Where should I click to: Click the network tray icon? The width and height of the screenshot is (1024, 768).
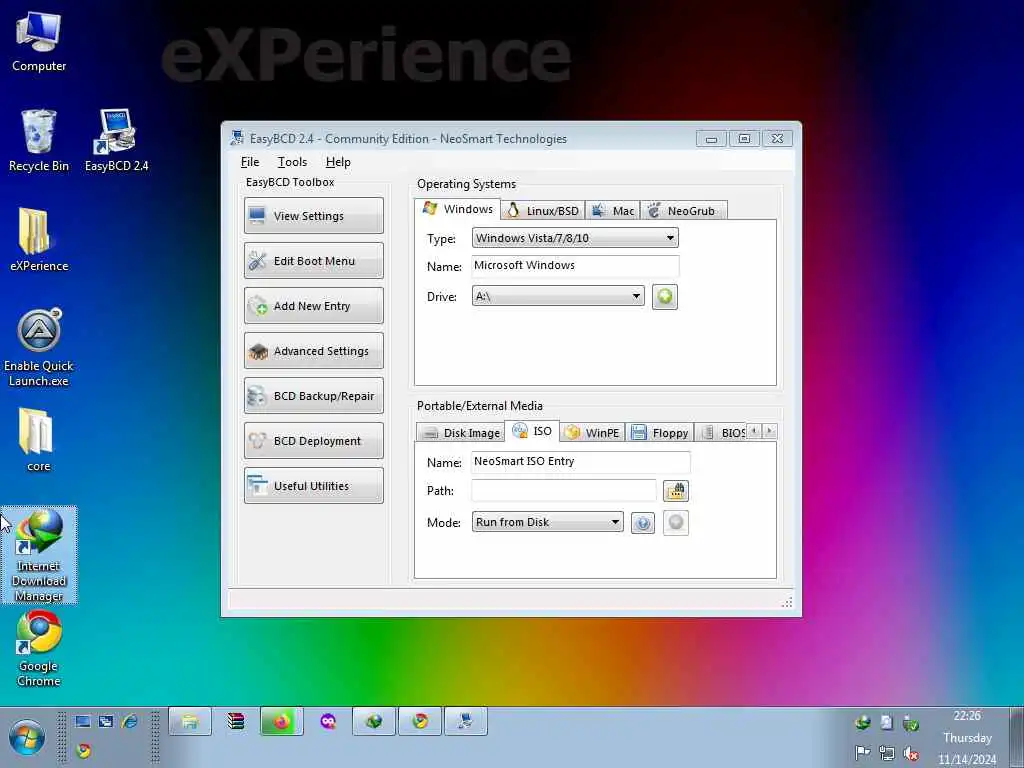(x=887, y=753)
